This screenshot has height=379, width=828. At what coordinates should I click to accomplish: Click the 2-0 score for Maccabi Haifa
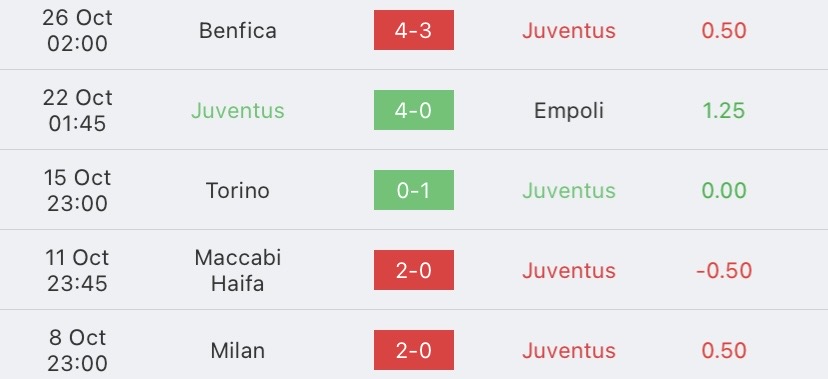click(414, 270)
